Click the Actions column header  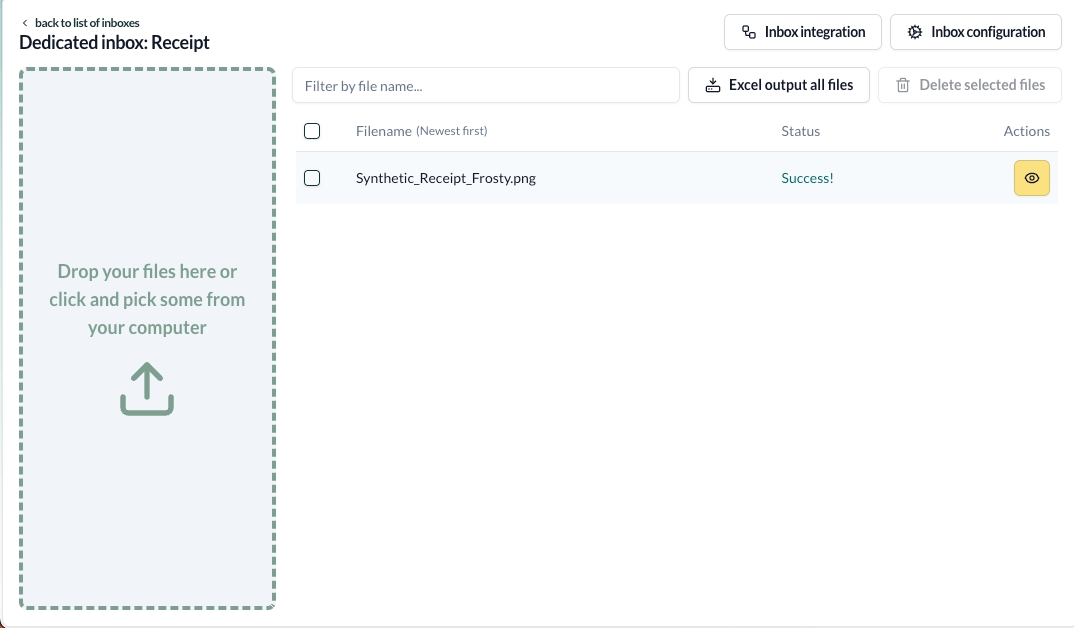(1026, 131)
